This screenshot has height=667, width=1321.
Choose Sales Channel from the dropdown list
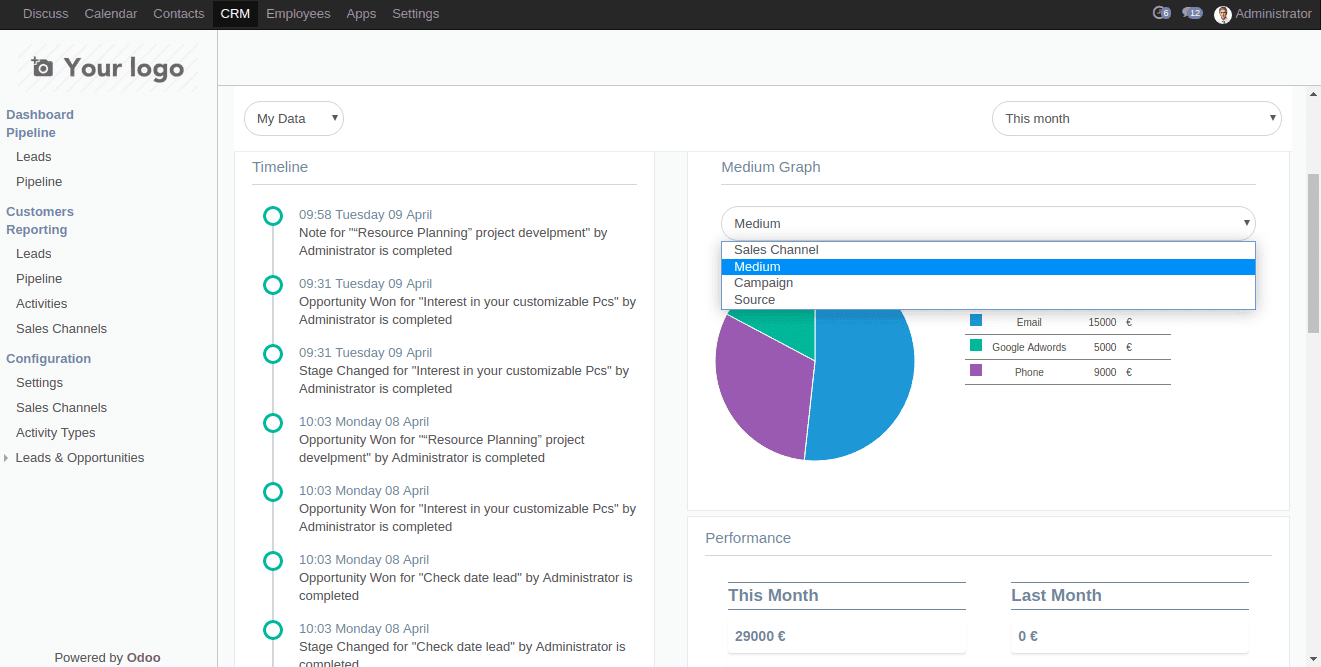click(988, 250)
